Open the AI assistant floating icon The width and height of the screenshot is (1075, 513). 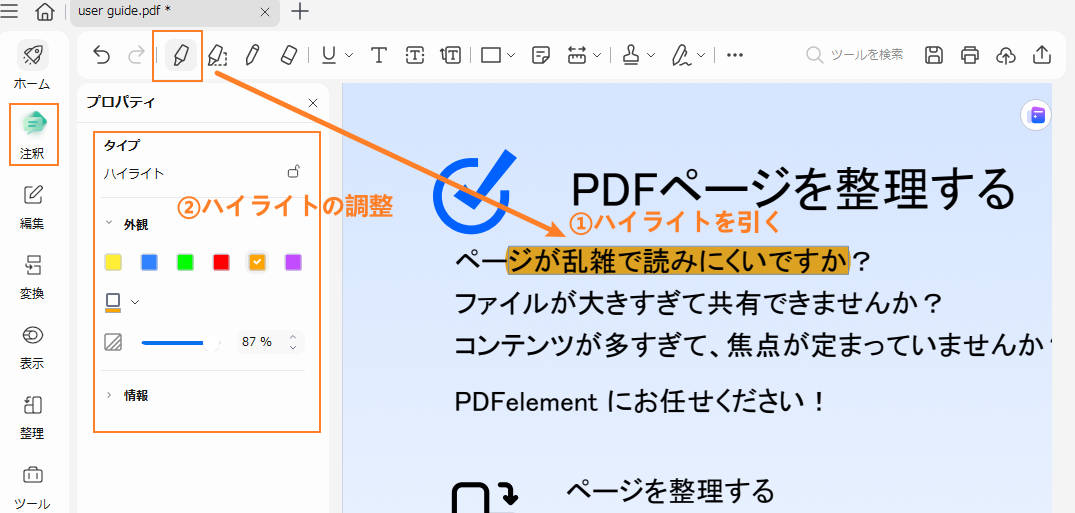tap(1037, 115)
